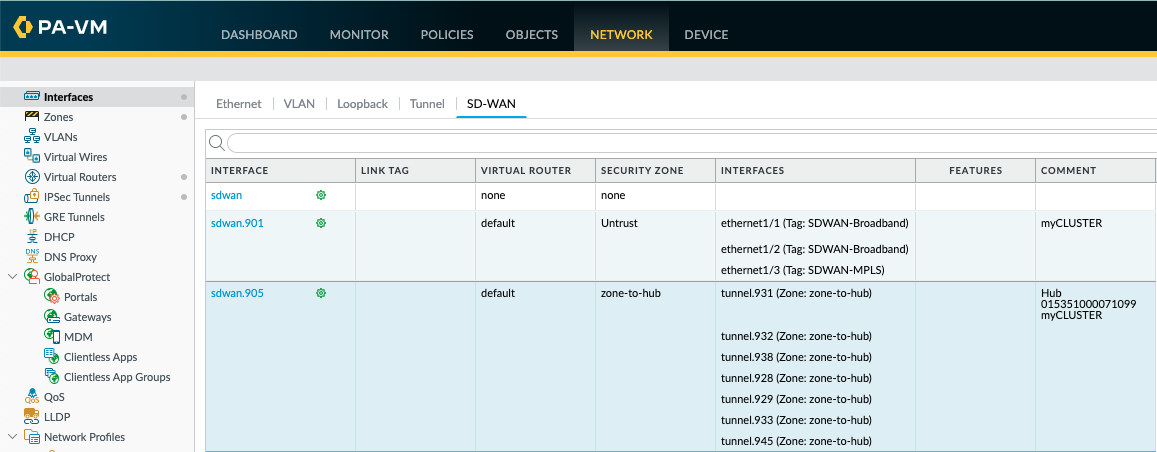
Task: Click the search magnifier icon
Action: click(216, 143)
